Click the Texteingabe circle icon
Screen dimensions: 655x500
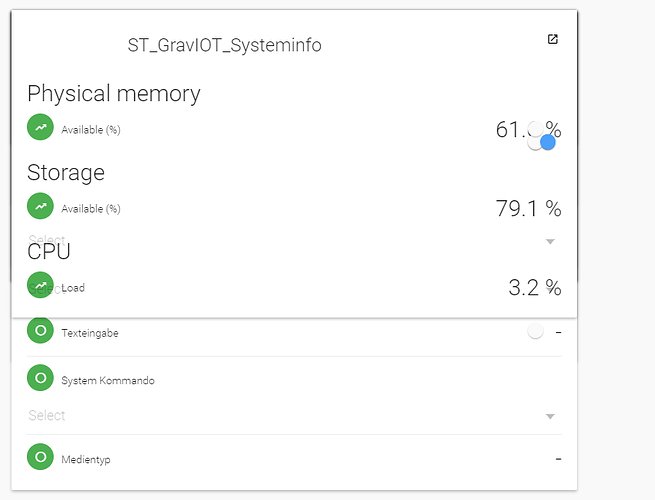click(x=40, y=331)
